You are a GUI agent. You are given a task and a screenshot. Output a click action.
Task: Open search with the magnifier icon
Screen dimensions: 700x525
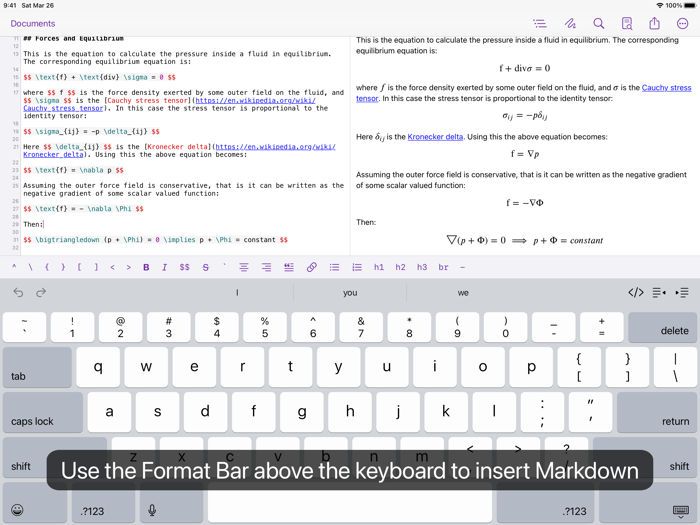coord(599,23)
